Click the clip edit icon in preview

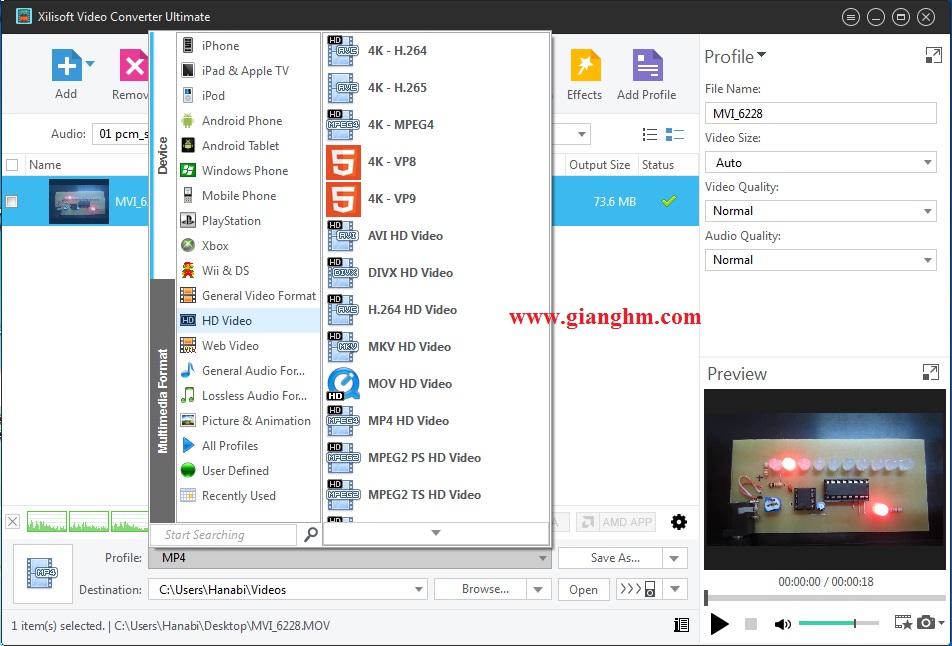pyautogui.click(x=903, y=622)
